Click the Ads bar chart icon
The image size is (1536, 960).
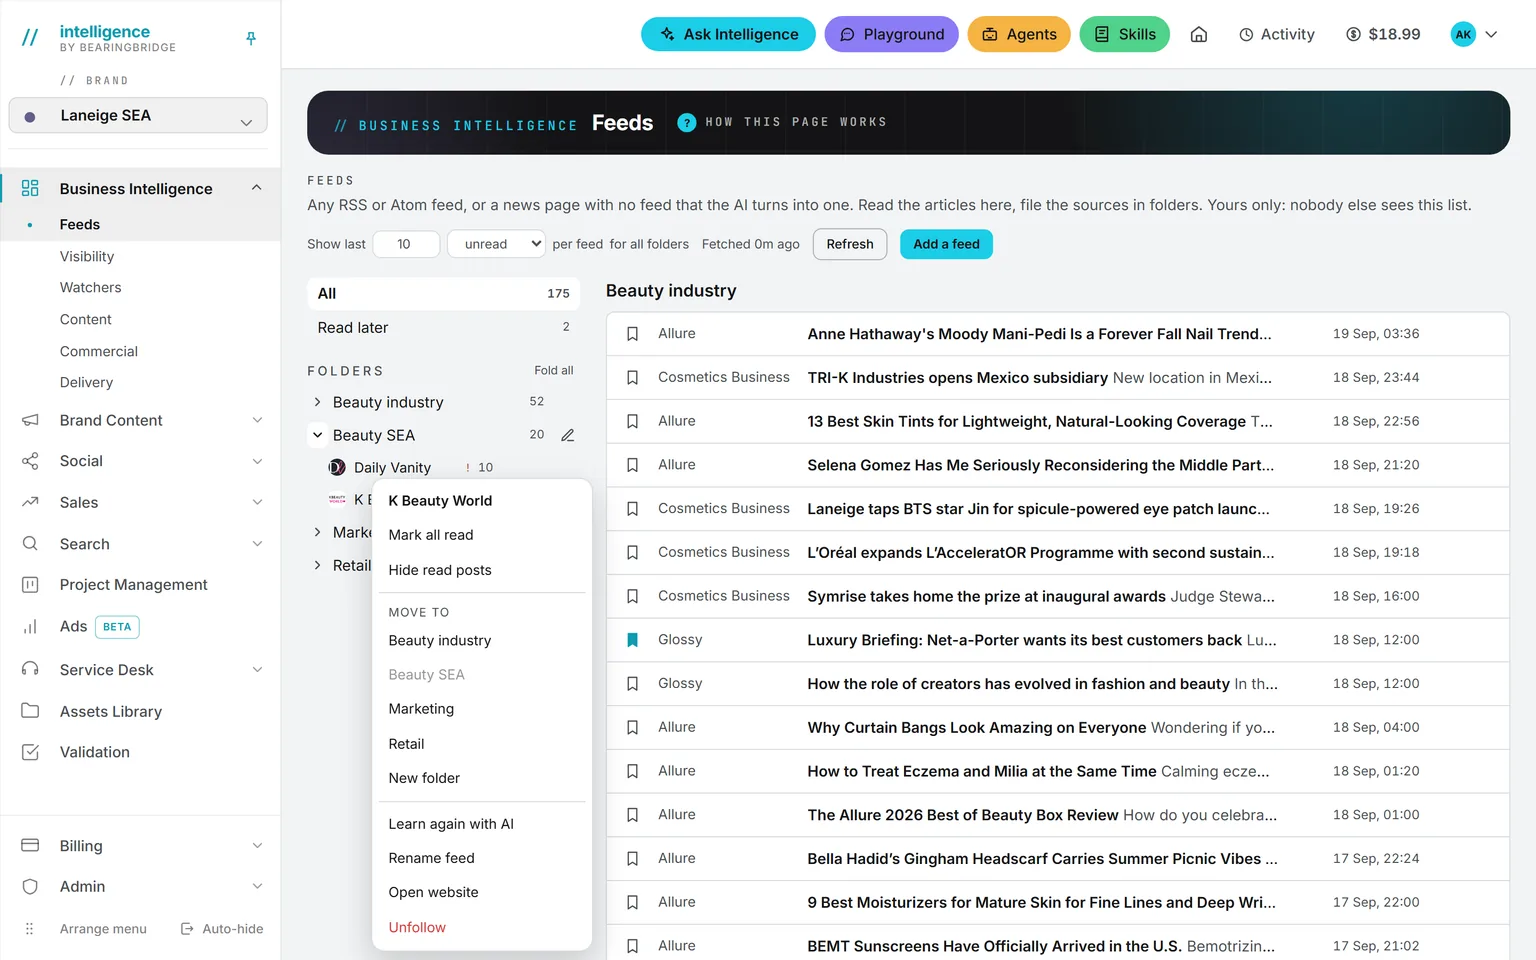pyautogui.click(x=30, y=627)
